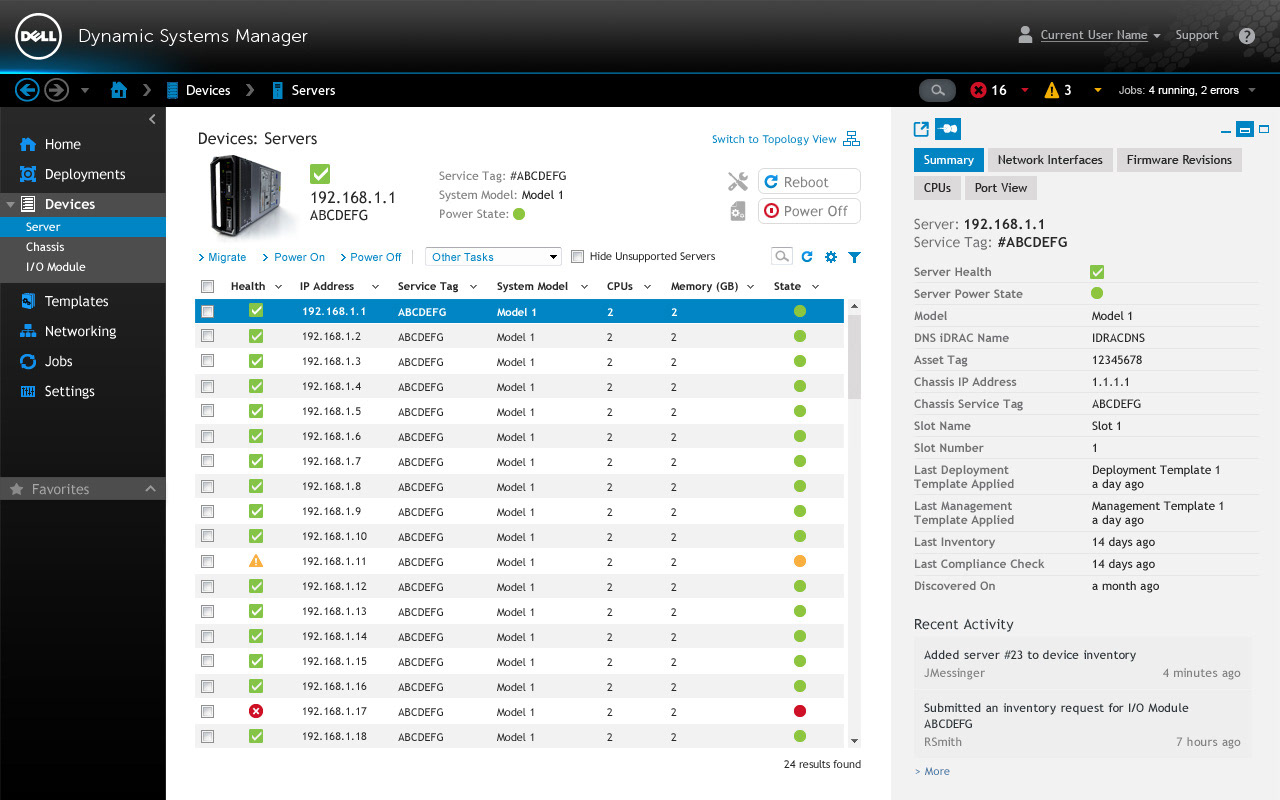The height and width of the screenshot is (800, 1280).
Task: Go to home via breadcrumb house icon
Action: [119, 90]
